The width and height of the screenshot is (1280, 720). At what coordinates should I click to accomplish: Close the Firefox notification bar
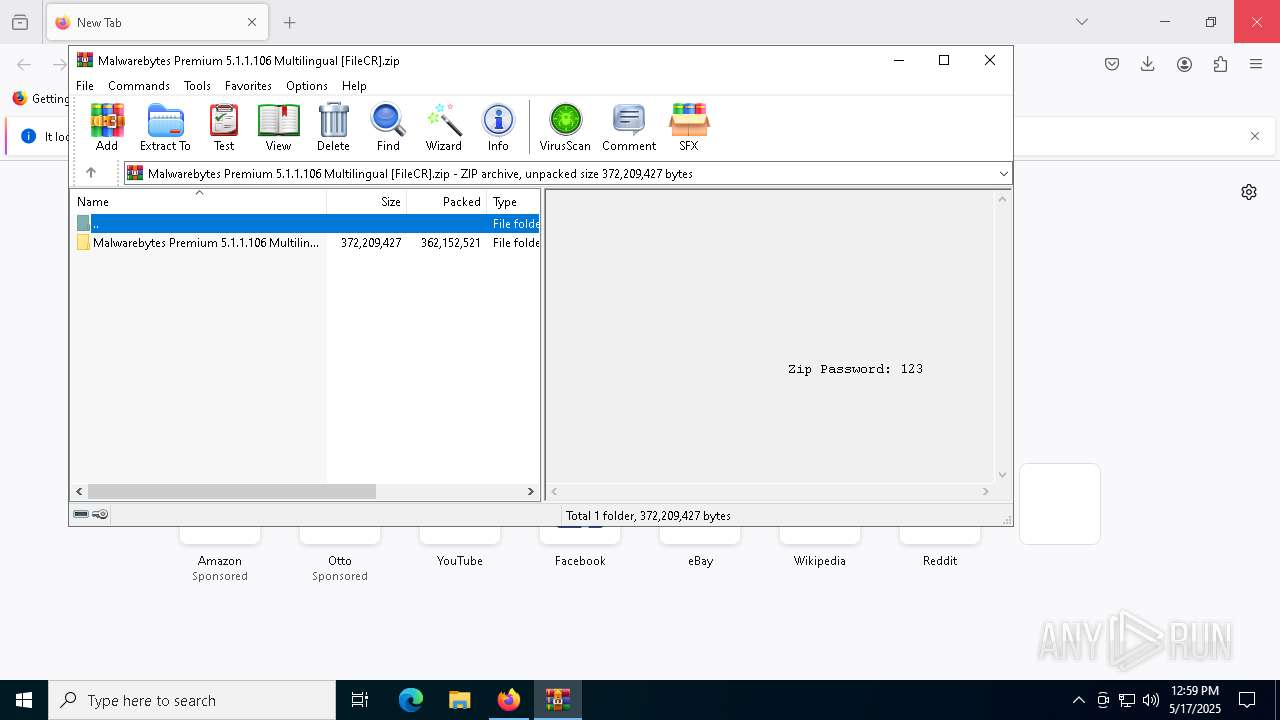point(1255,136)
